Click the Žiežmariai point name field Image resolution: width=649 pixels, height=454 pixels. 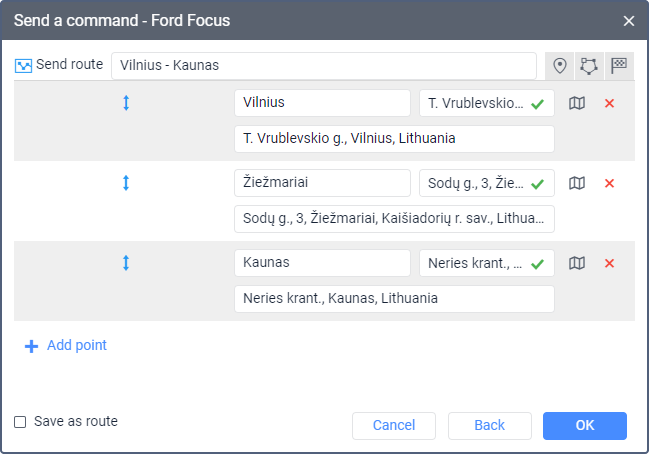tap(322, 183)
